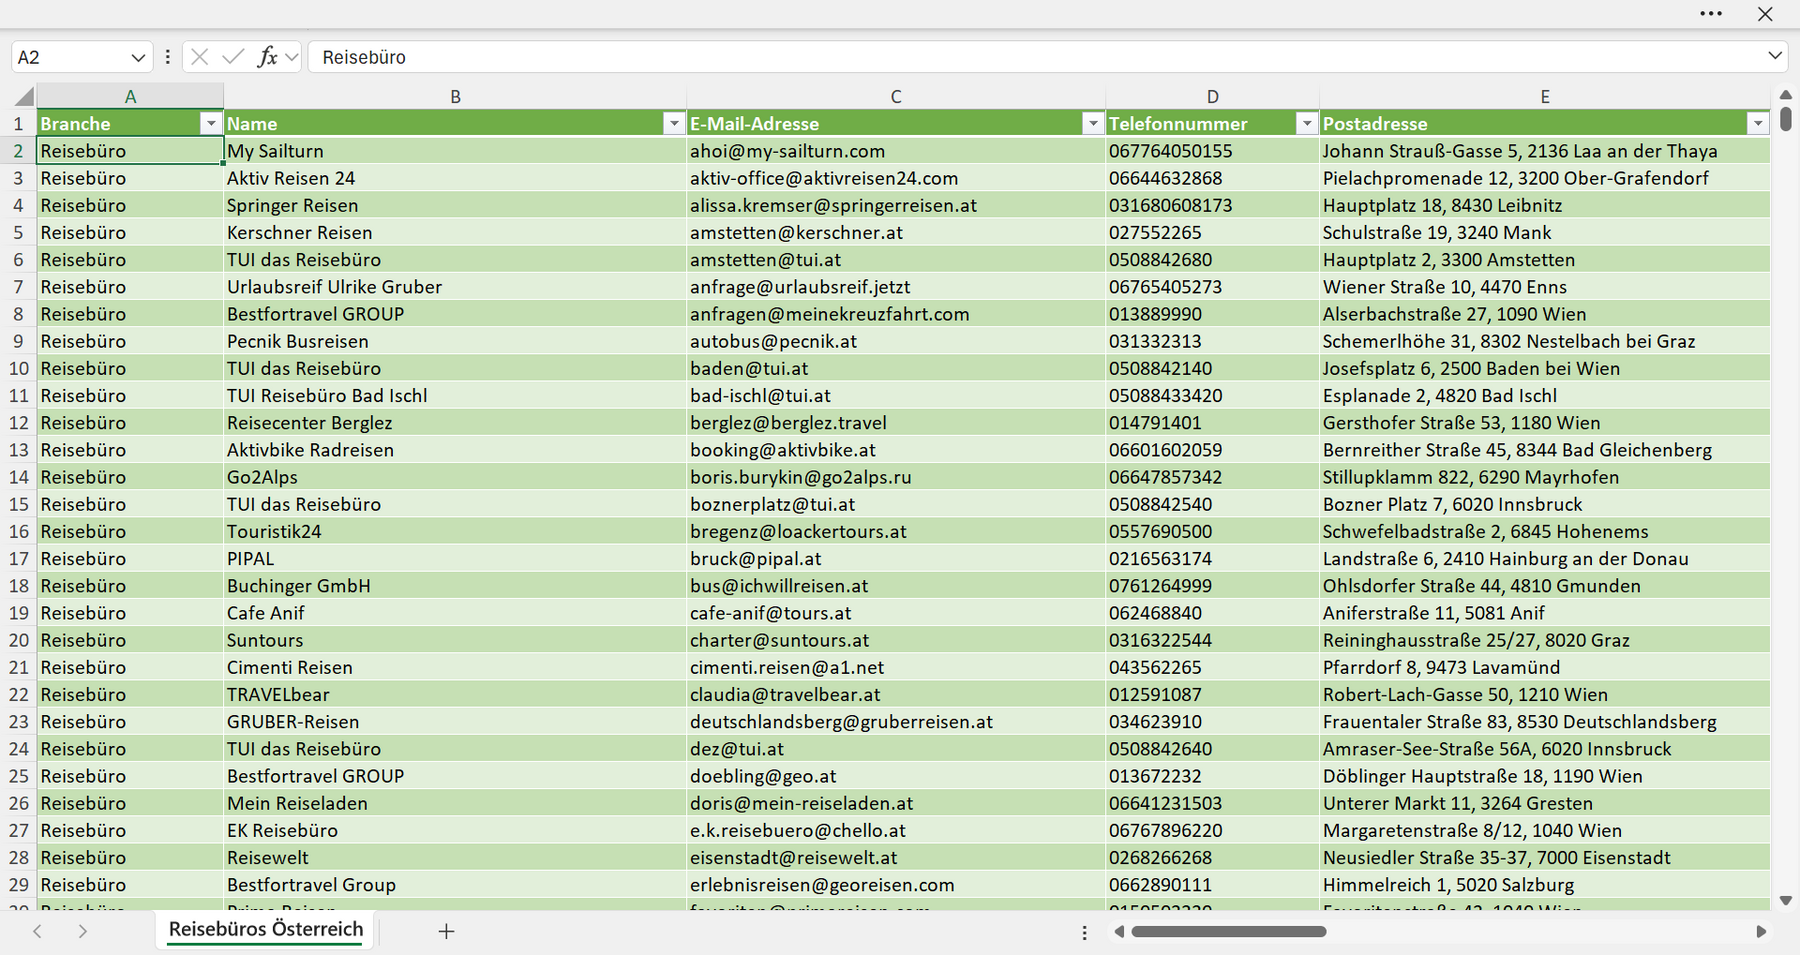1800x955 pixels.
Task: Open the Name column filter dropdown
Action: pyautogui.click(x=674, y=123)
